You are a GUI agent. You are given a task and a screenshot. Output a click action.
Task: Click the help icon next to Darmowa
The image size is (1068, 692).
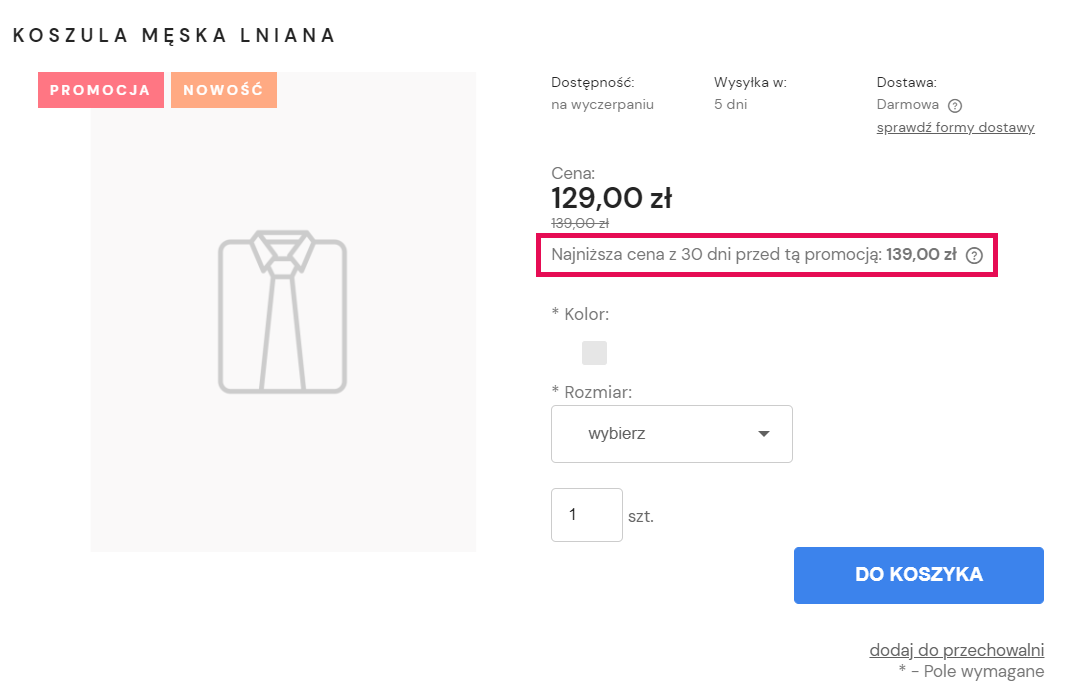[955, 106]
